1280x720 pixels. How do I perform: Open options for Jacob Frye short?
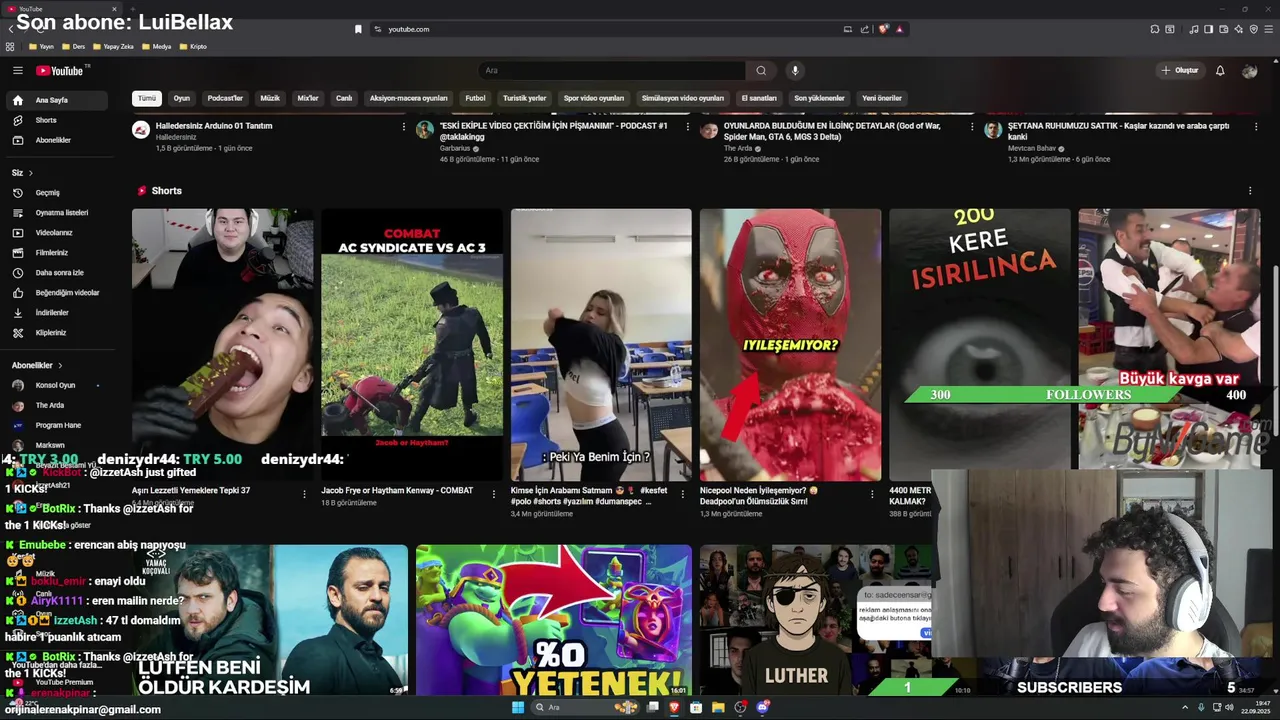tap(493, 494)
